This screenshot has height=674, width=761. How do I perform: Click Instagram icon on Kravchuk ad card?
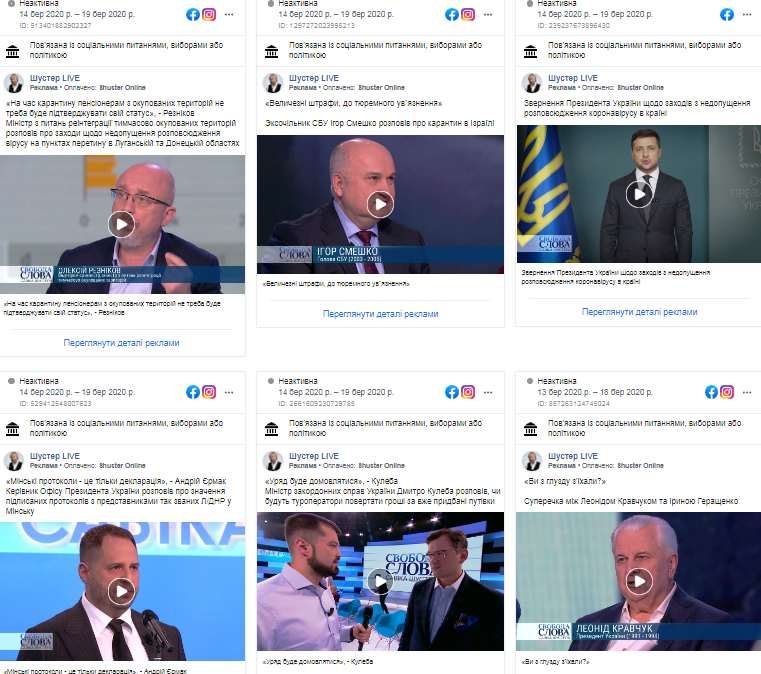click(x=727, y=392)
